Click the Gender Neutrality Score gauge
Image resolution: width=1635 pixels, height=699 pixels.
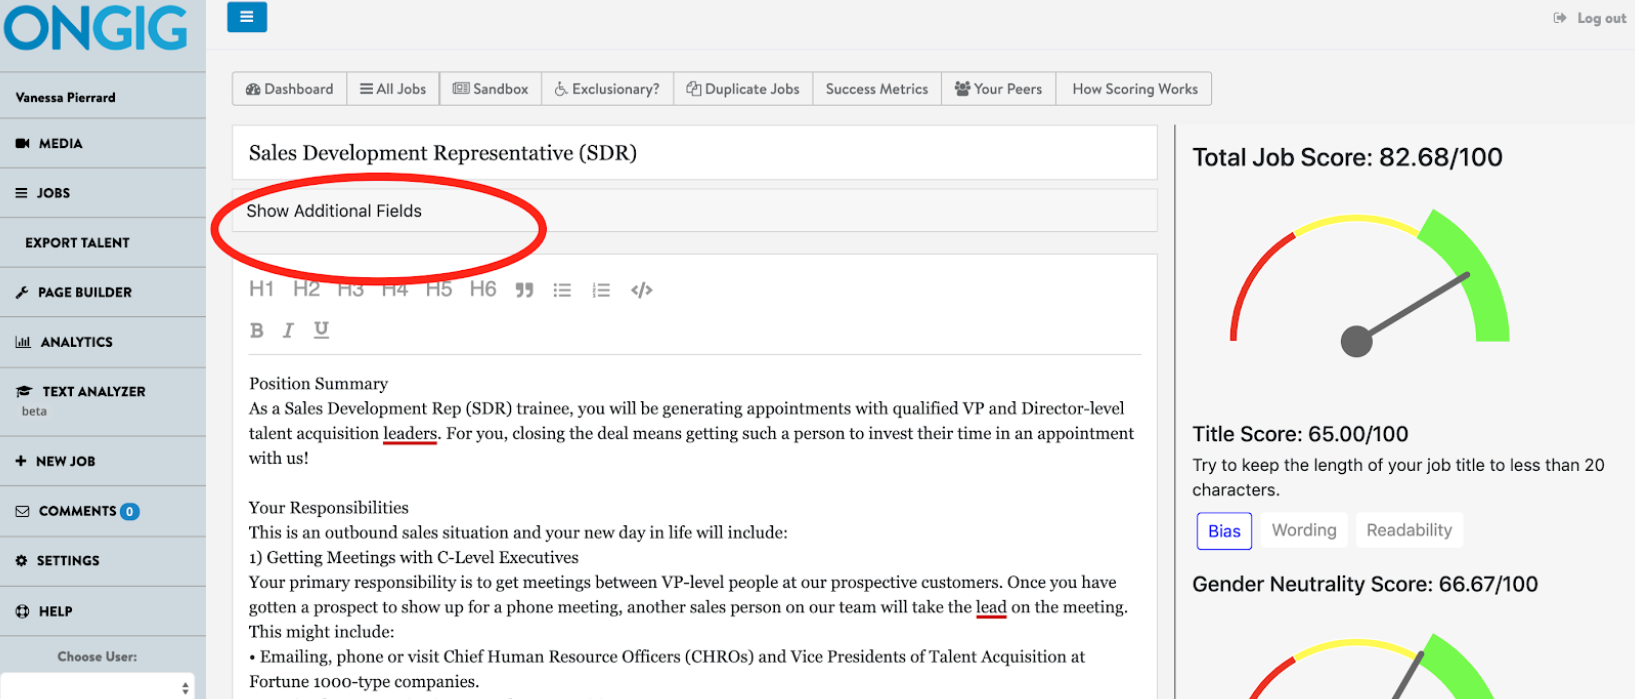1369,666
